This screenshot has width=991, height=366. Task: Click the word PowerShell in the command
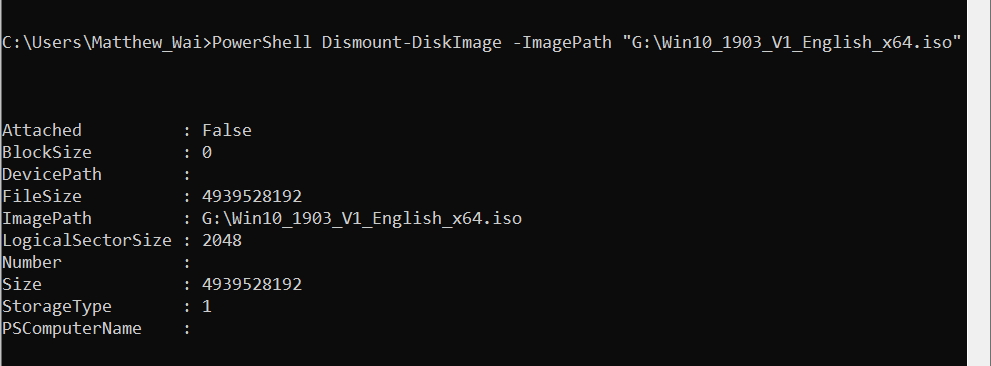click(262, 42)
